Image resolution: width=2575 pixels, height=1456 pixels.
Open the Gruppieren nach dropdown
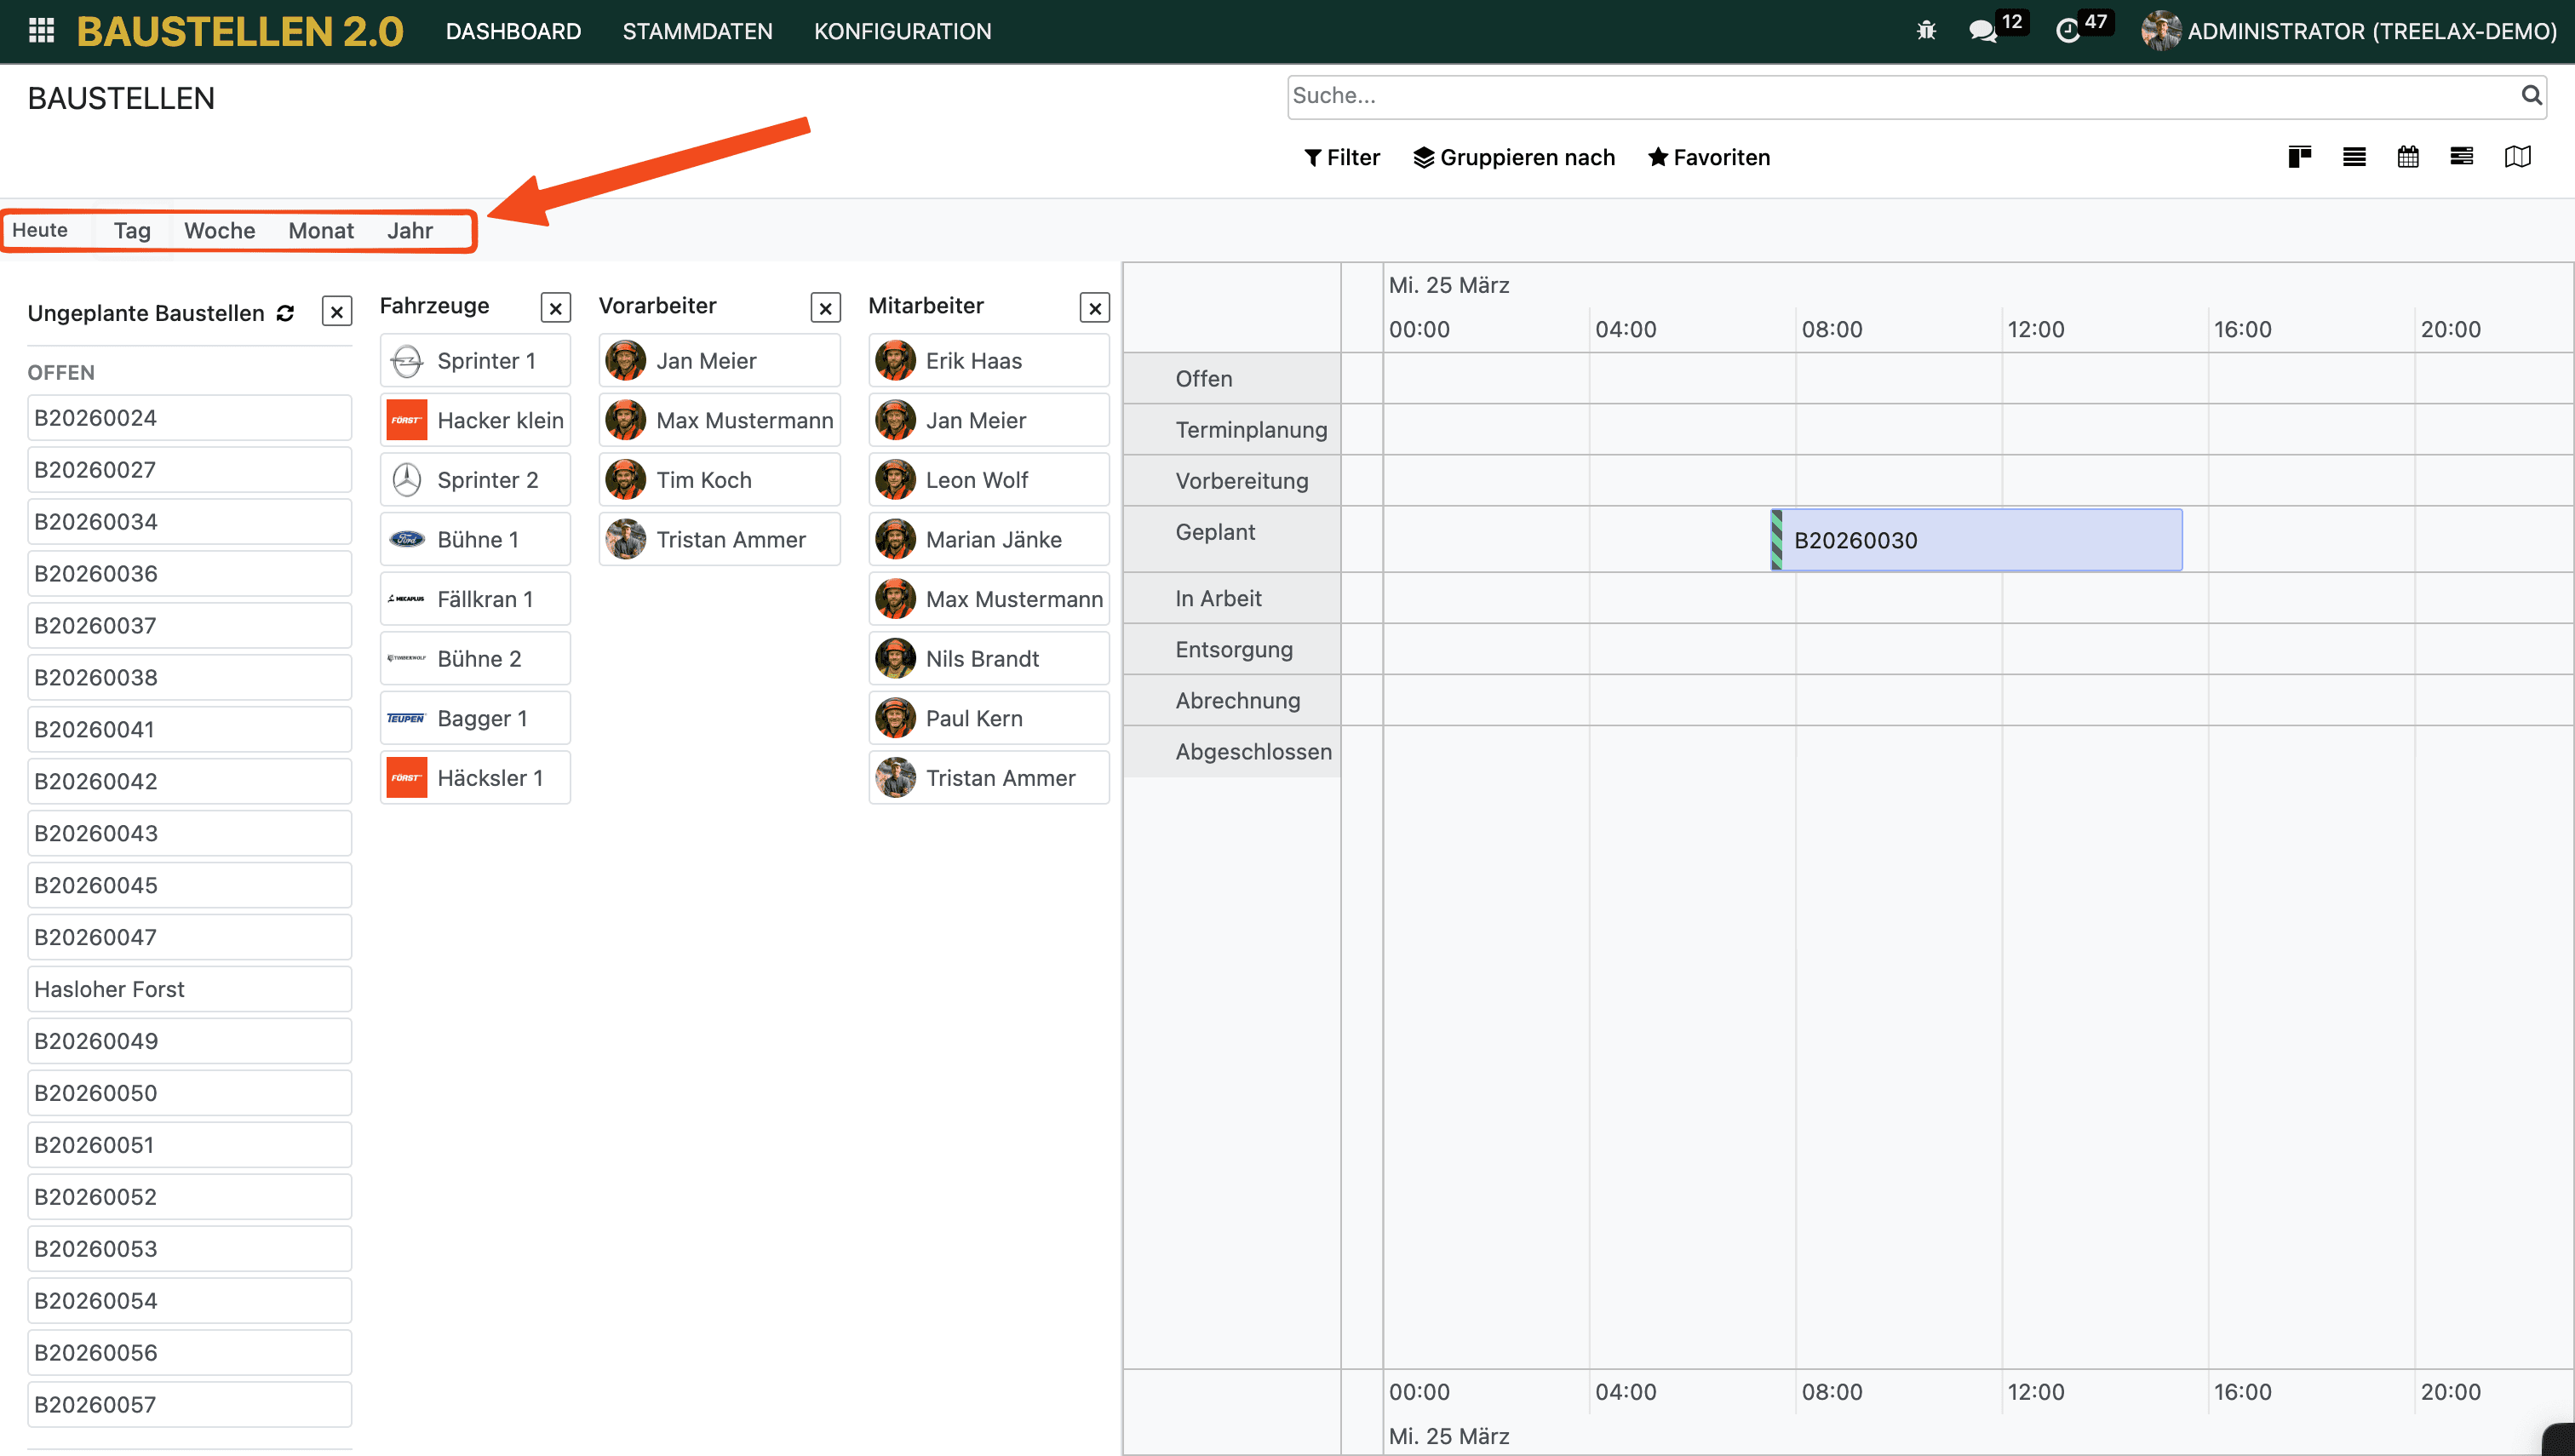click(1513, 157)
